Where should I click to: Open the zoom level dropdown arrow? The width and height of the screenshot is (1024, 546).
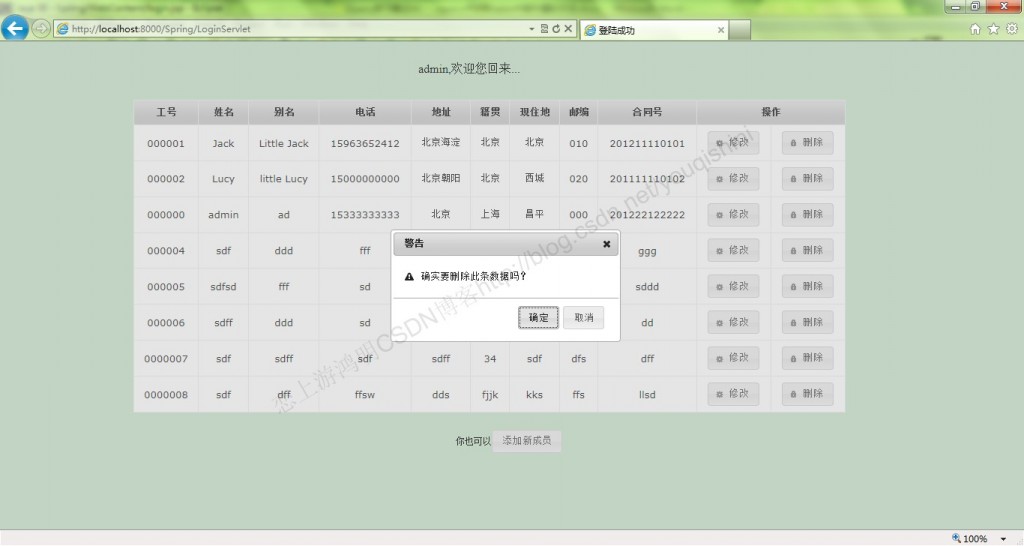1003,539
